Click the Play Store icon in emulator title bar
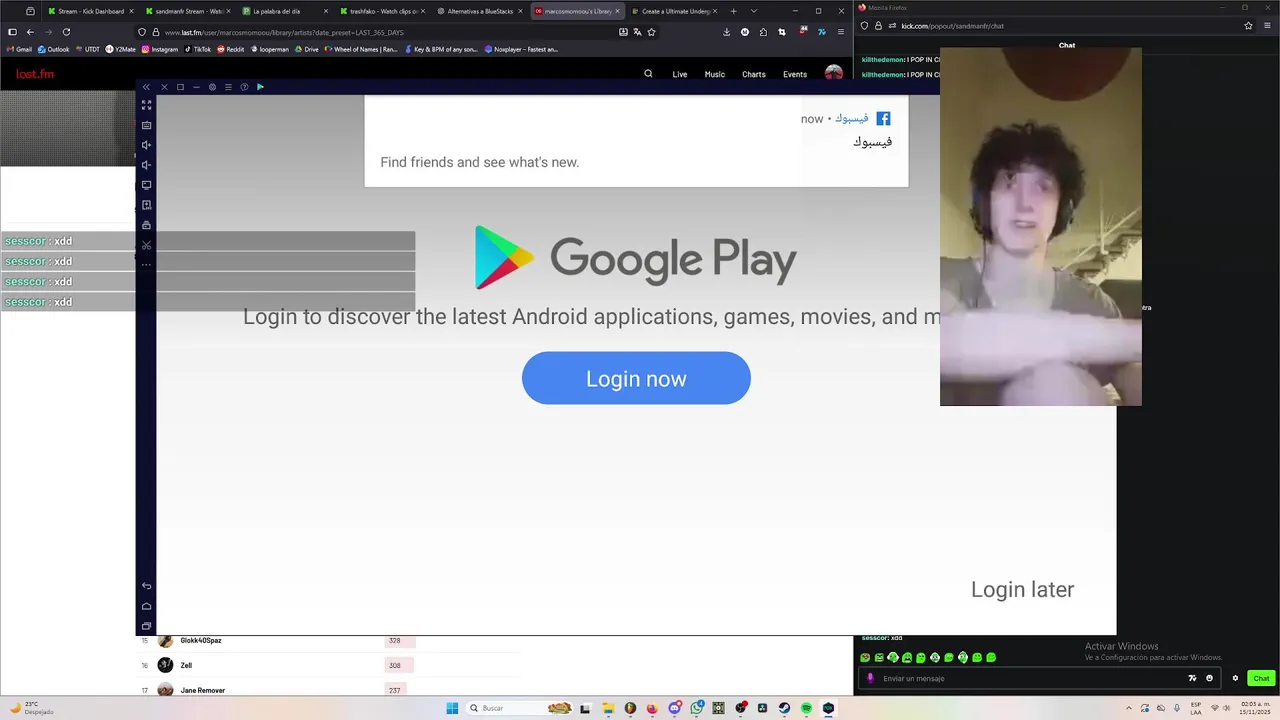This screenshot has height=720, width=1280. point(260,87)
